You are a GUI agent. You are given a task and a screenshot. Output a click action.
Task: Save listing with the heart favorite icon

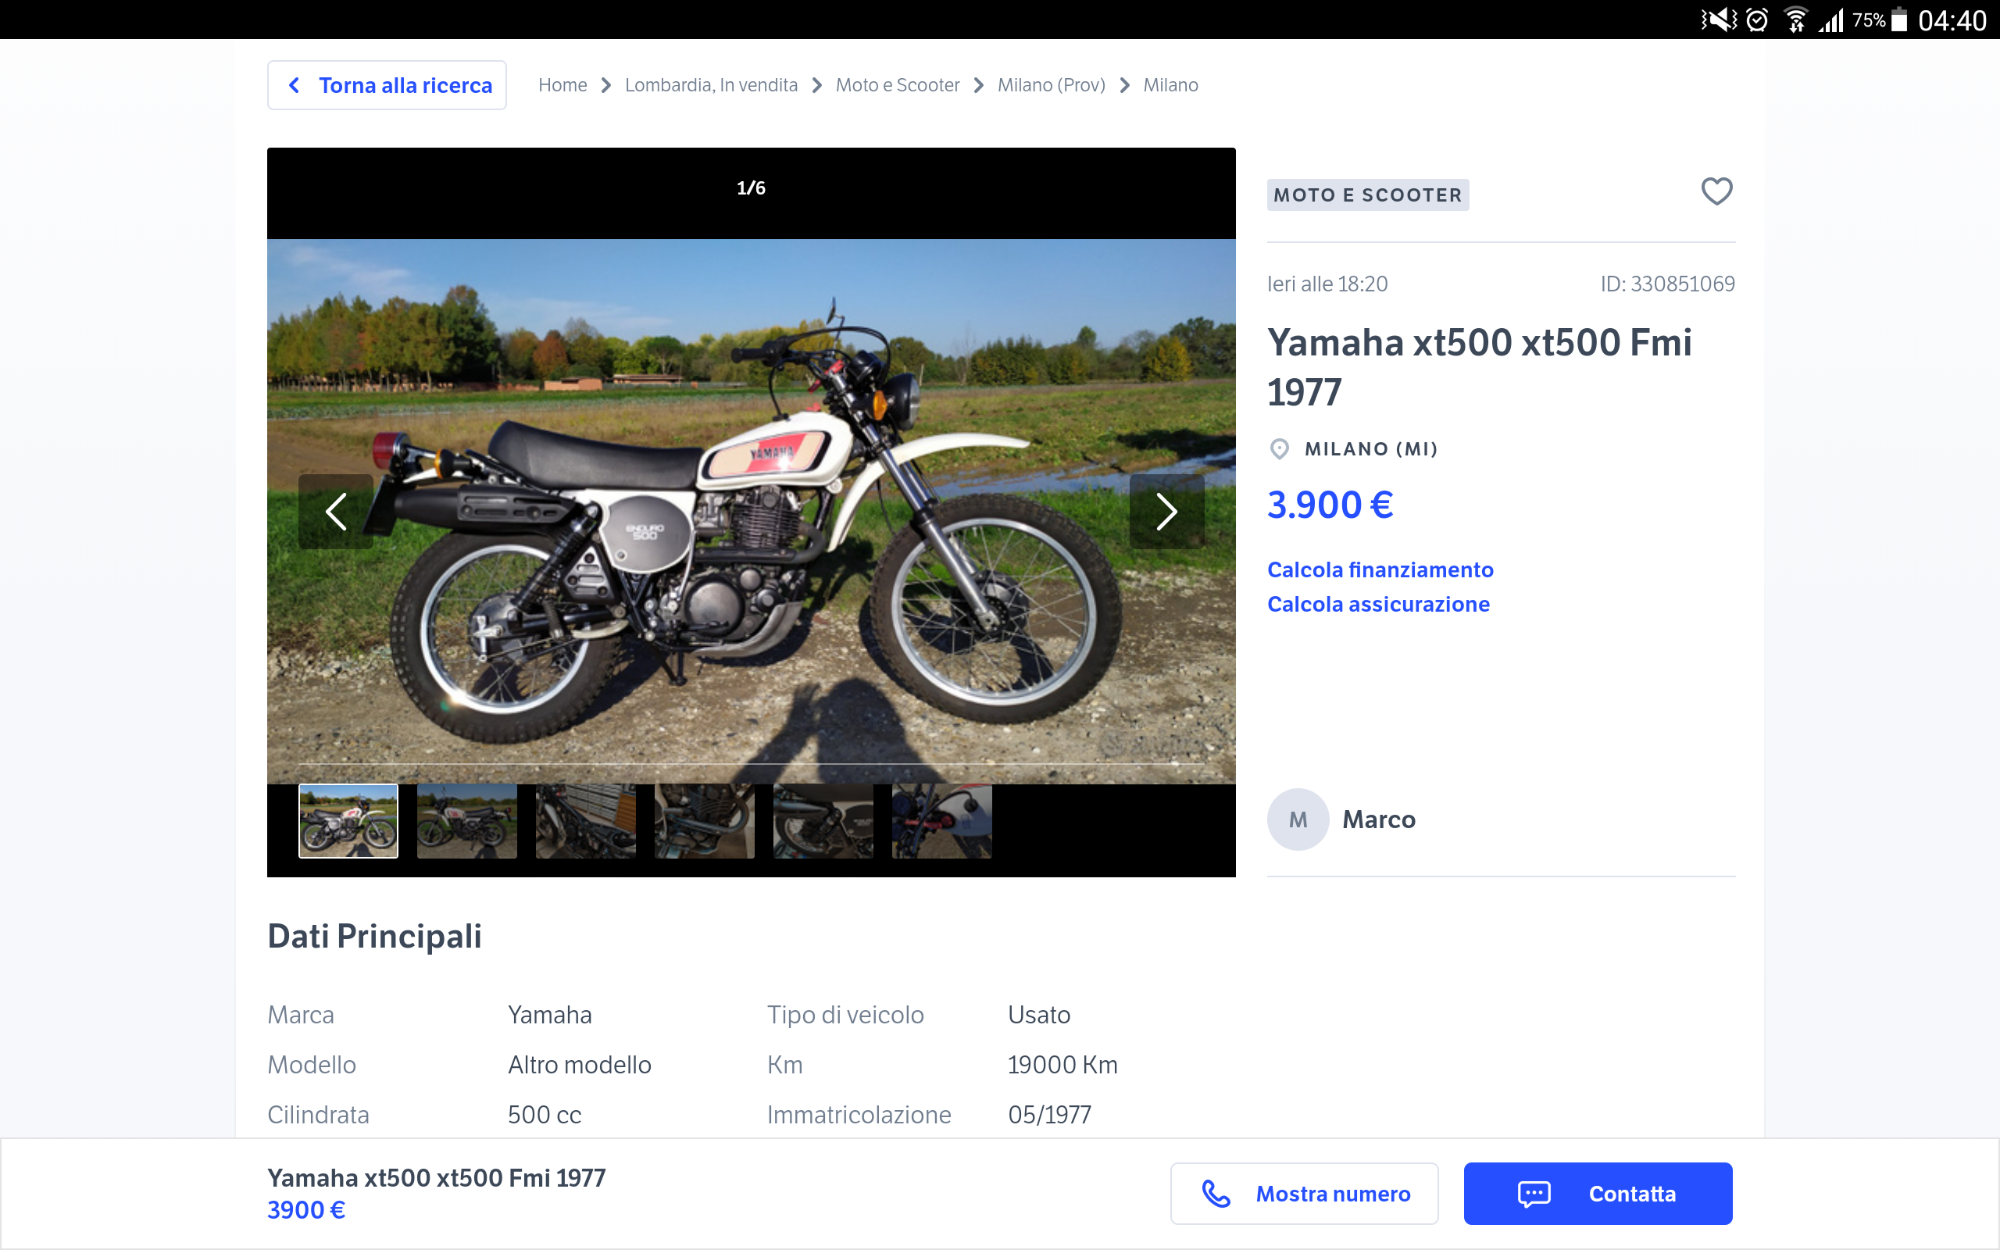coord(1716,191)
